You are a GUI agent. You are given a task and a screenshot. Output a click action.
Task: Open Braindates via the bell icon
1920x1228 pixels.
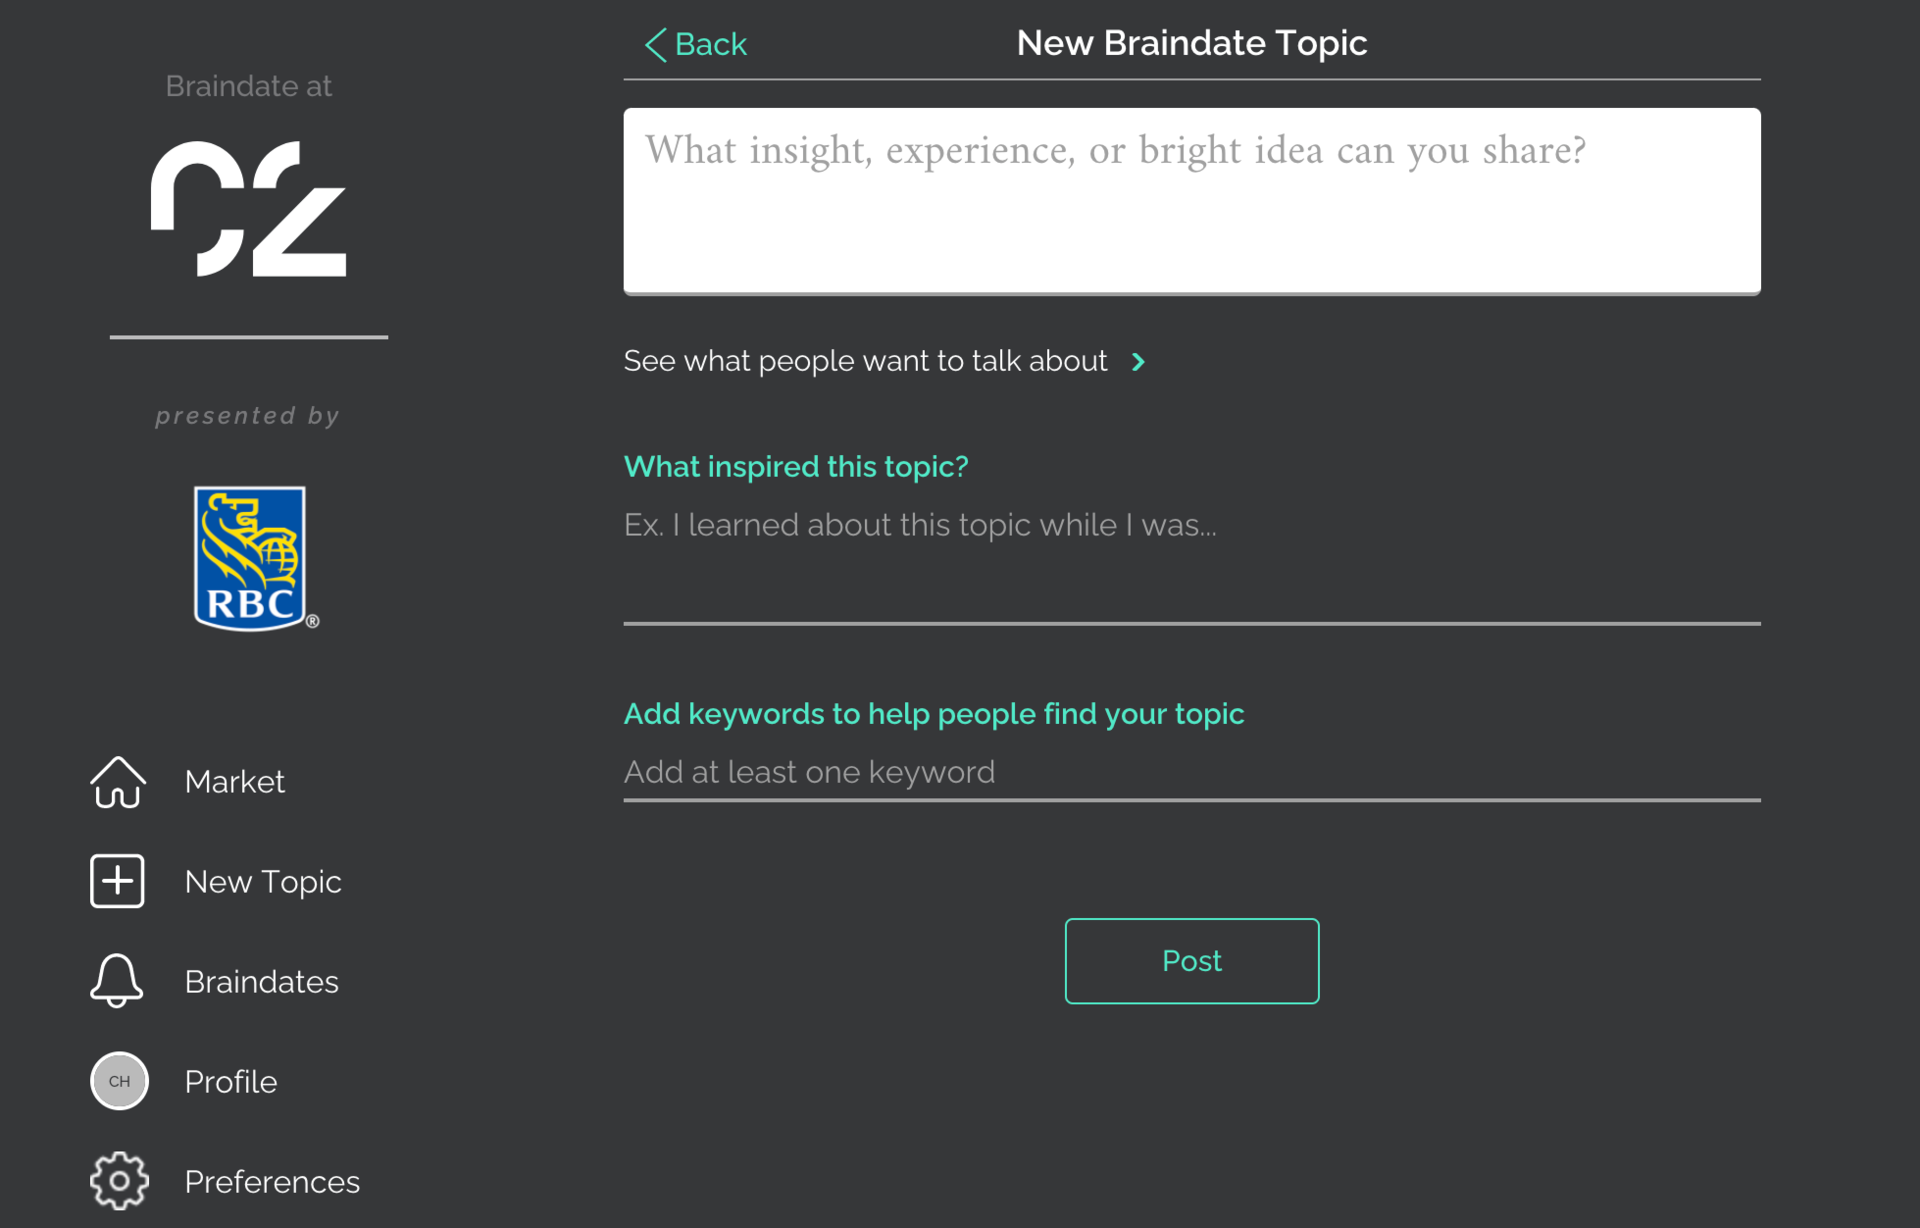tap(117, 981)
